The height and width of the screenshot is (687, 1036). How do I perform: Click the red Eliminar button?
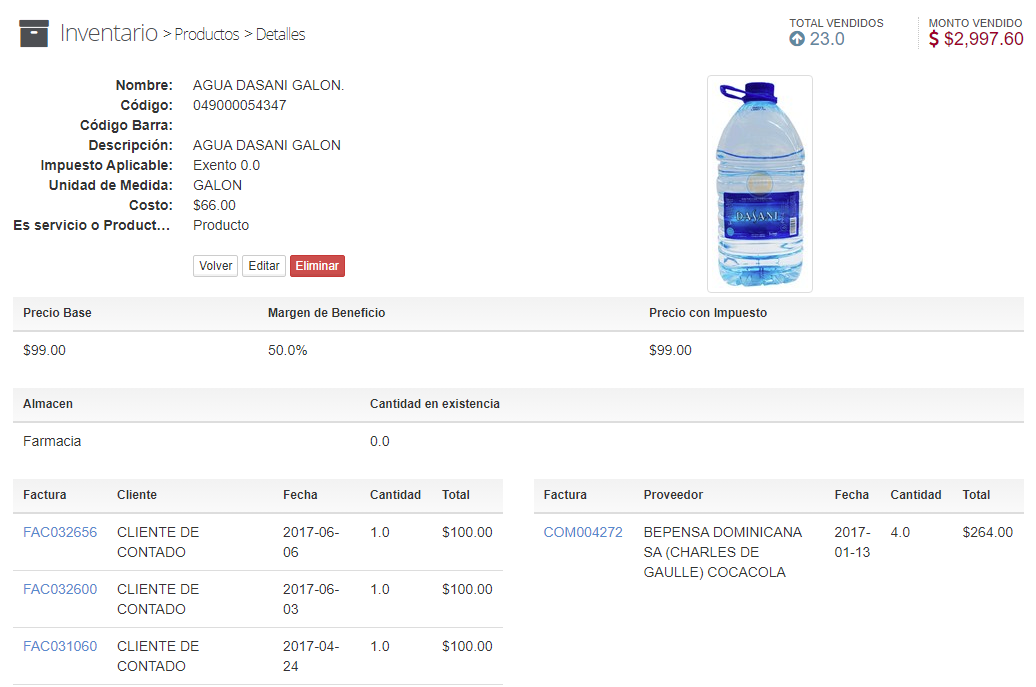tap(317, 266)
